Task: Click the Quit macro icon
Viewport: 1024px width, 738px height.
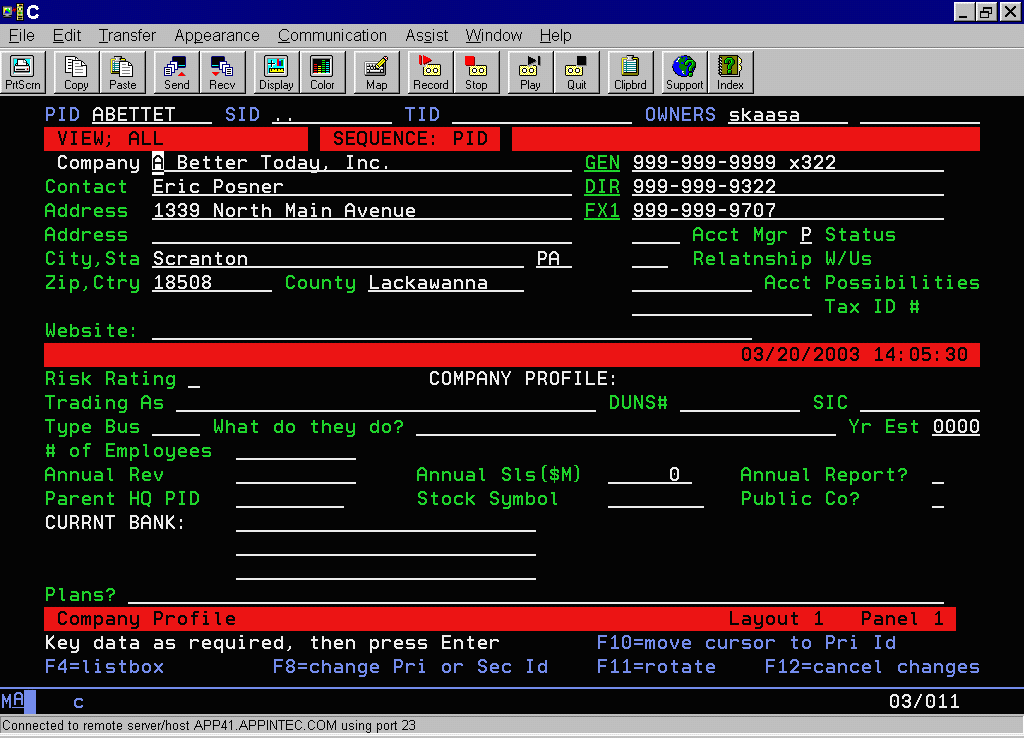Action: [576, 72]
